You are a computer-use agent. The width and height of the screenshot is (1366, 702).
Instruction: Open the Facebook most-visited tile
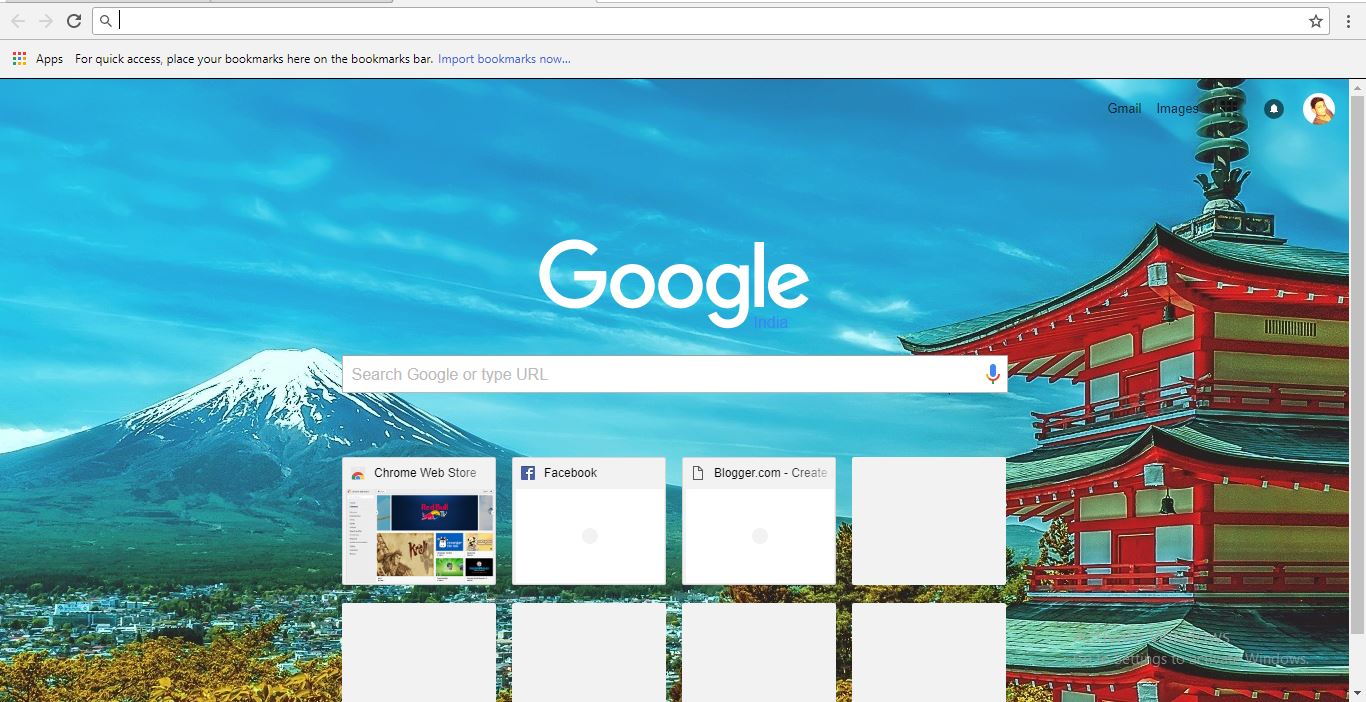point(589,521)
